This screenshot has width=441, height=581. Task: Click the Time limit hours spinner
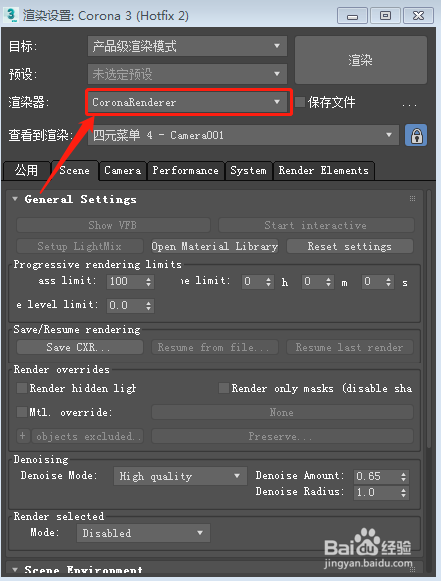(x=269, y=282)
